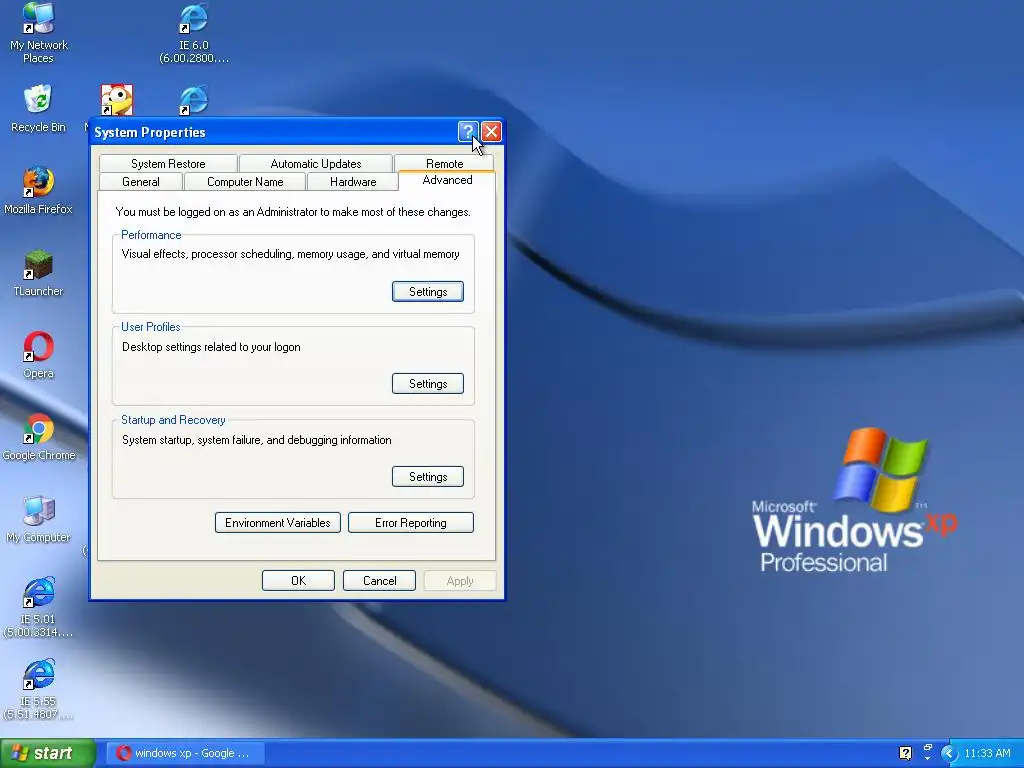Viewport: 1024px width, 768px height.
Task: Open the Start menu
Action: tap(47, 753)
